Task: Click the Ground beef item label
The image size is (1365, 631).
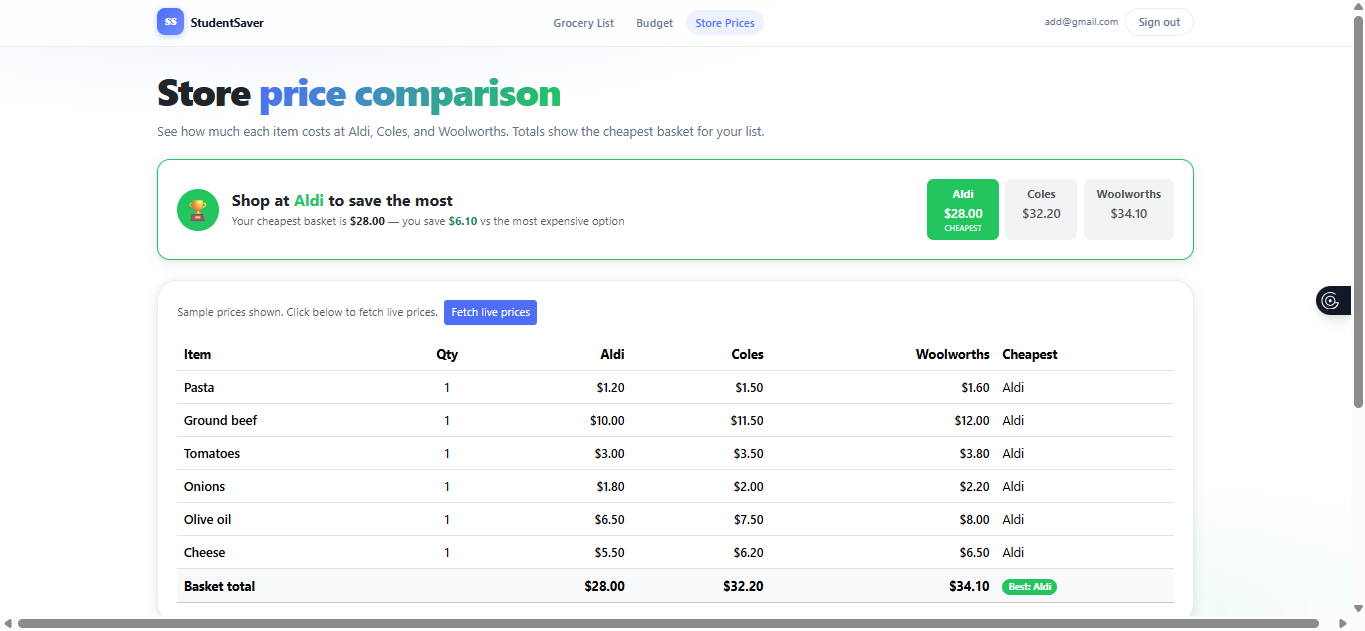Action: (x=220, y=421)
